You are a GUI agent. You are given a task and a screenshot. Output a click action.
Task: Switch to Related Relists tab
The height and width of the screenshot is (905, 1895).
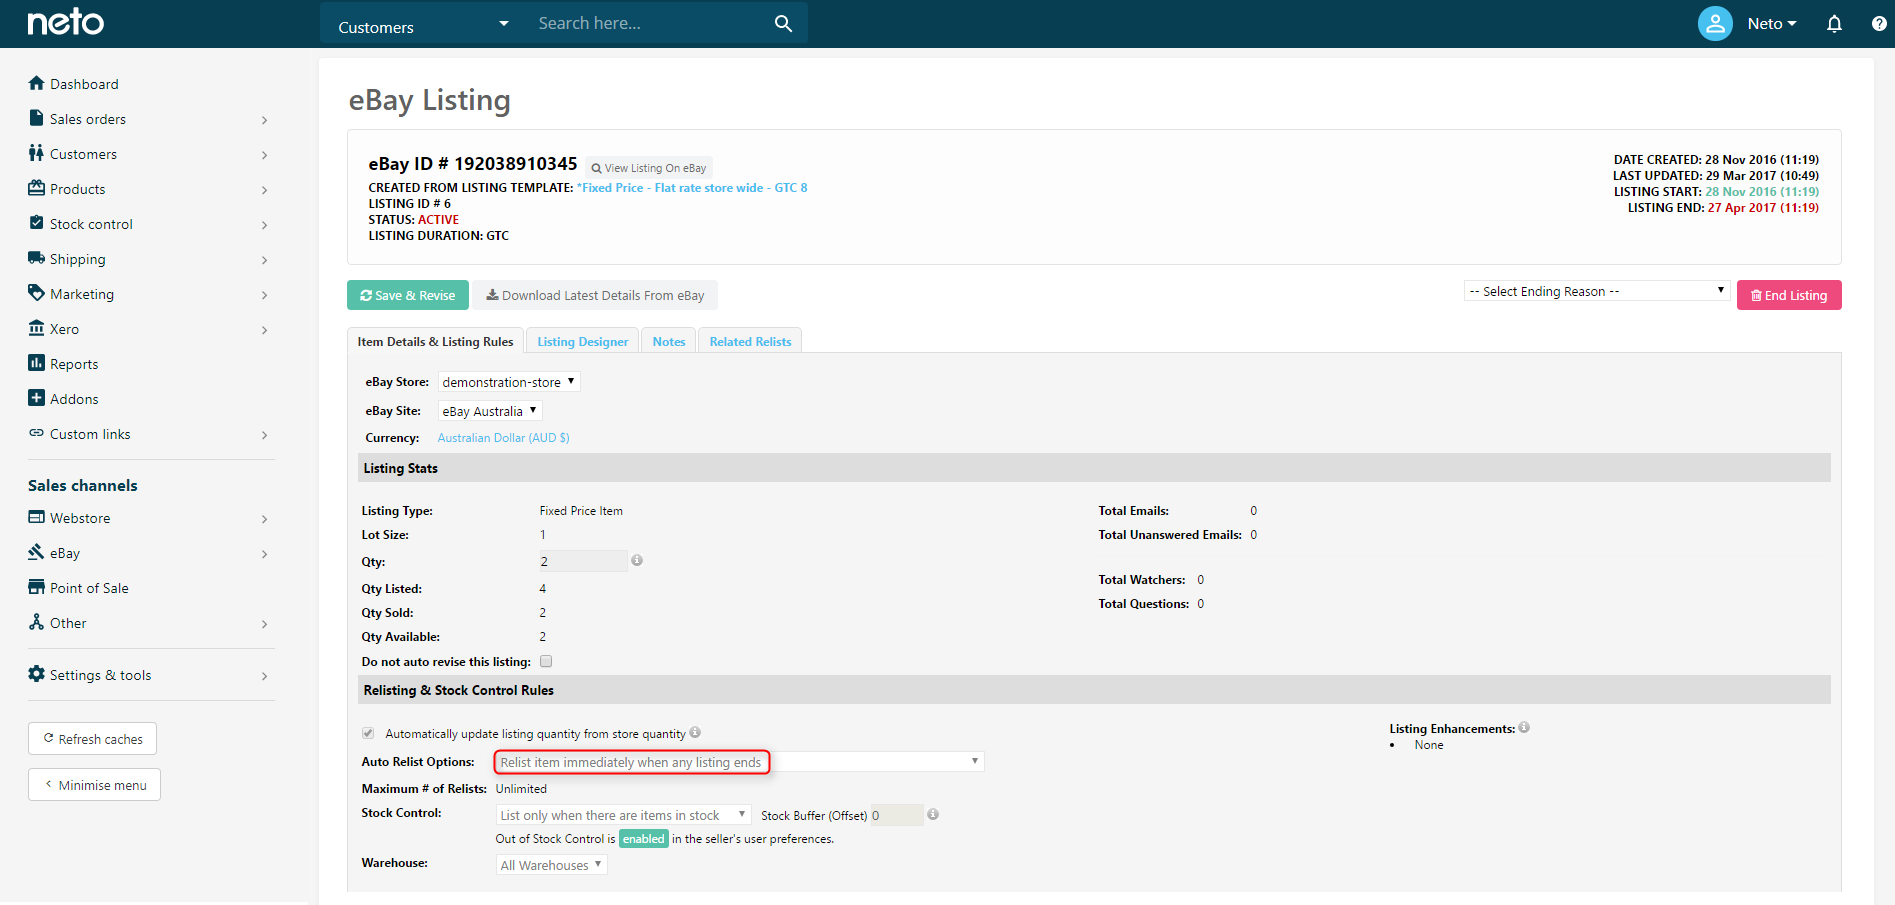(750, 341)
